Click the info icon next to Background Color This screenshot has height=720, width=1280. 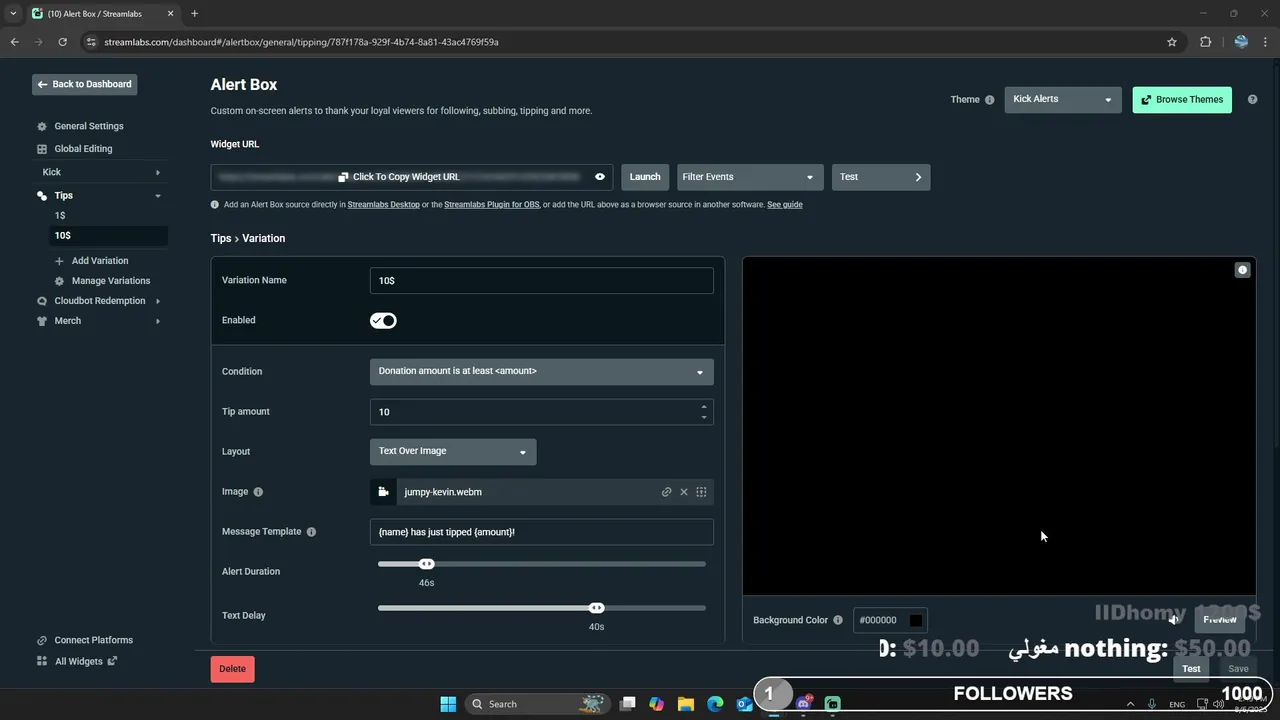point(838,620)
